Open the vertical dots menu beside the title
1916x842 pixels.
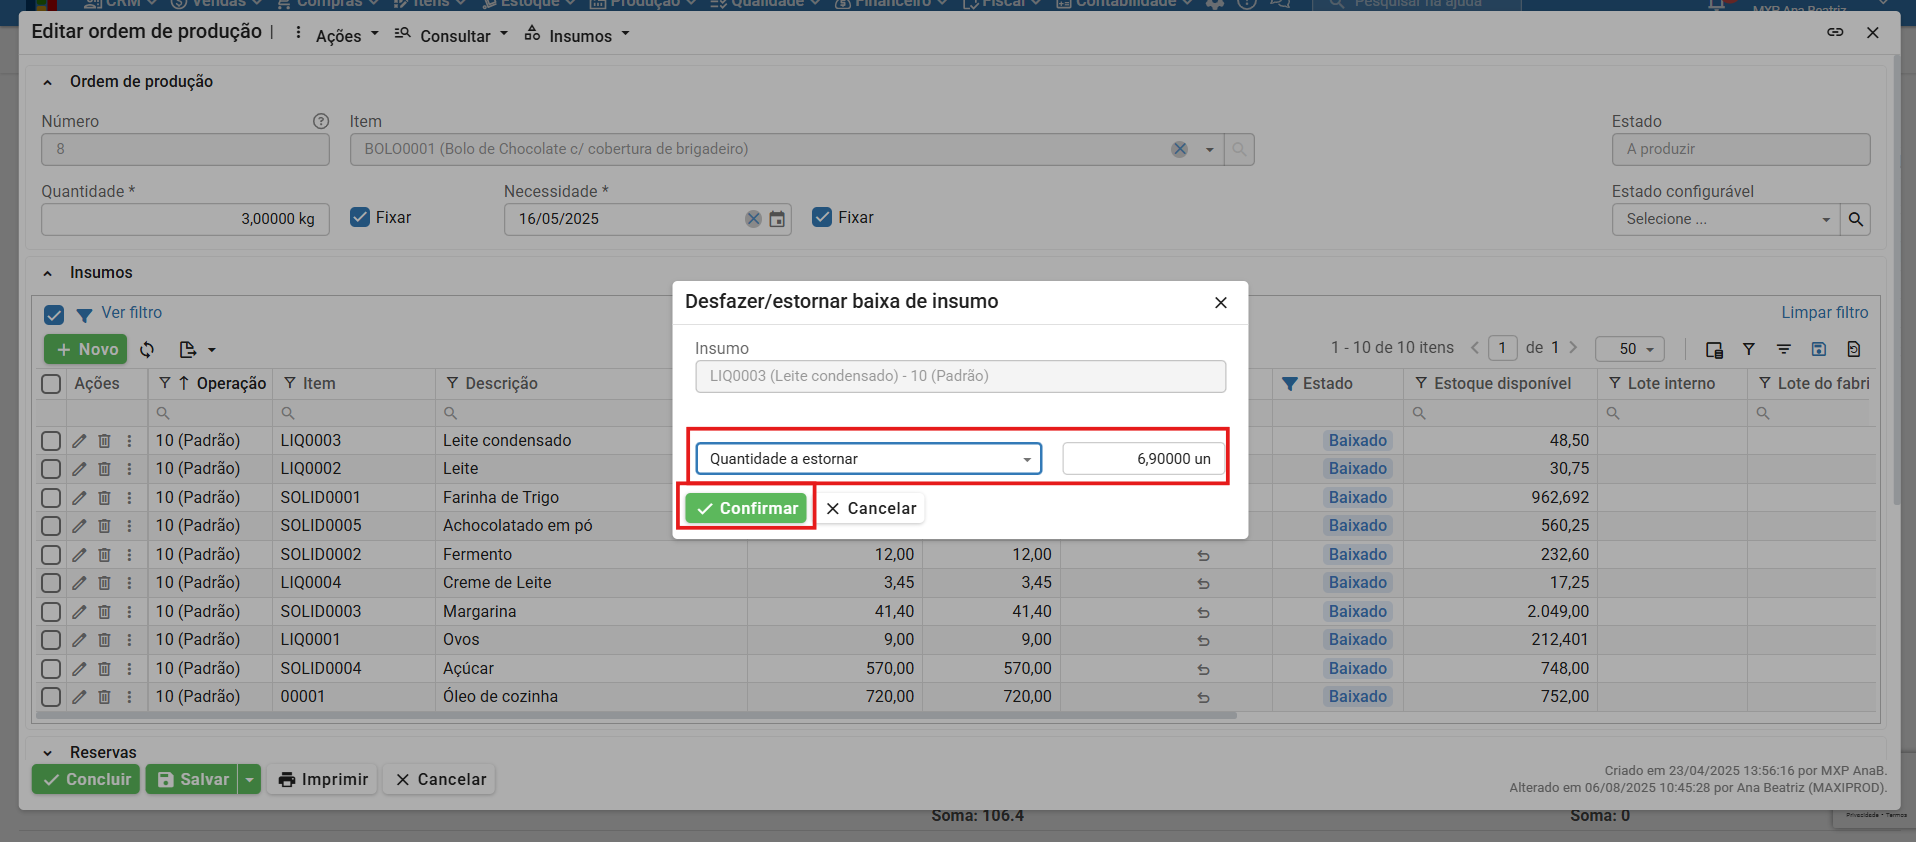pyautogui.click(x=298, y=33)
